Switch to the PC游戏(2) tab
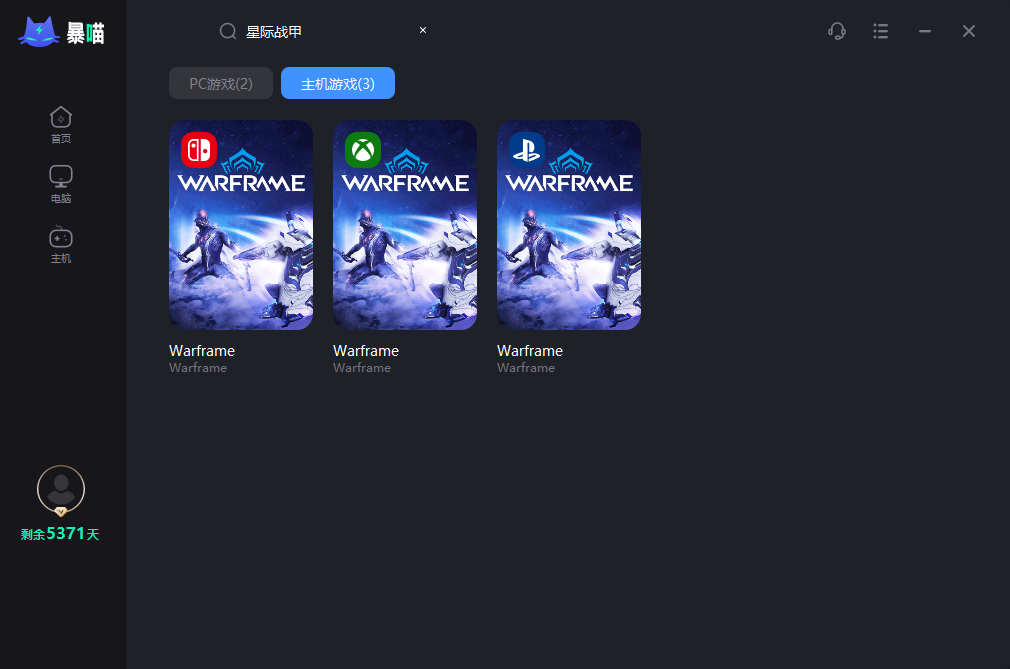 coord(221,83)
